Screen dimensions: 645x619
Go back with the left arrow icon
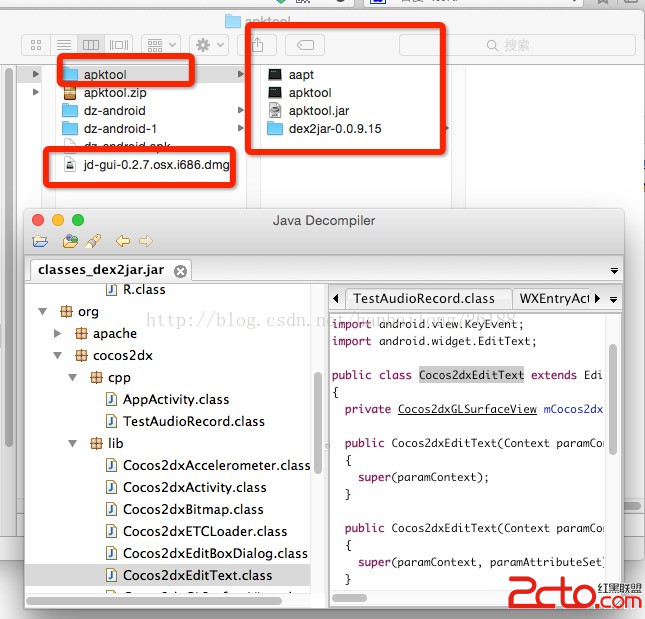pyautogui.click(x=122, y=241)
